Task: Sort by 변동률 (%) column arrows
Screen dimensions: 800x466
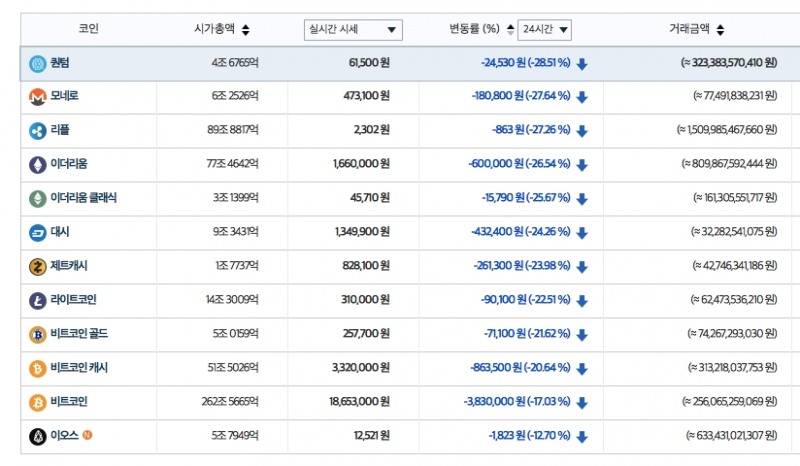Action: (x=509, y=30)
